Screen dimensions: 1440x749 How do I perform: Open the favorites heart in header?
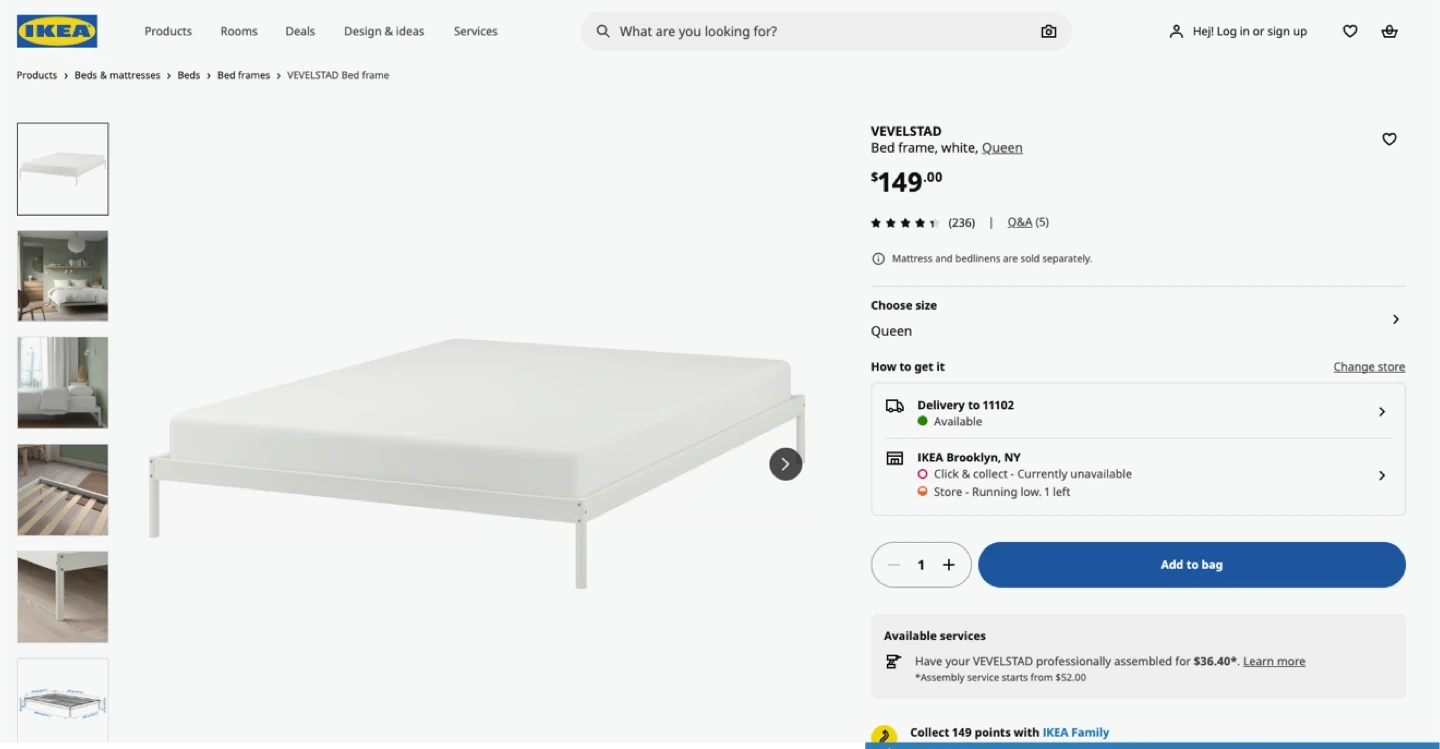pos(1350,31)
